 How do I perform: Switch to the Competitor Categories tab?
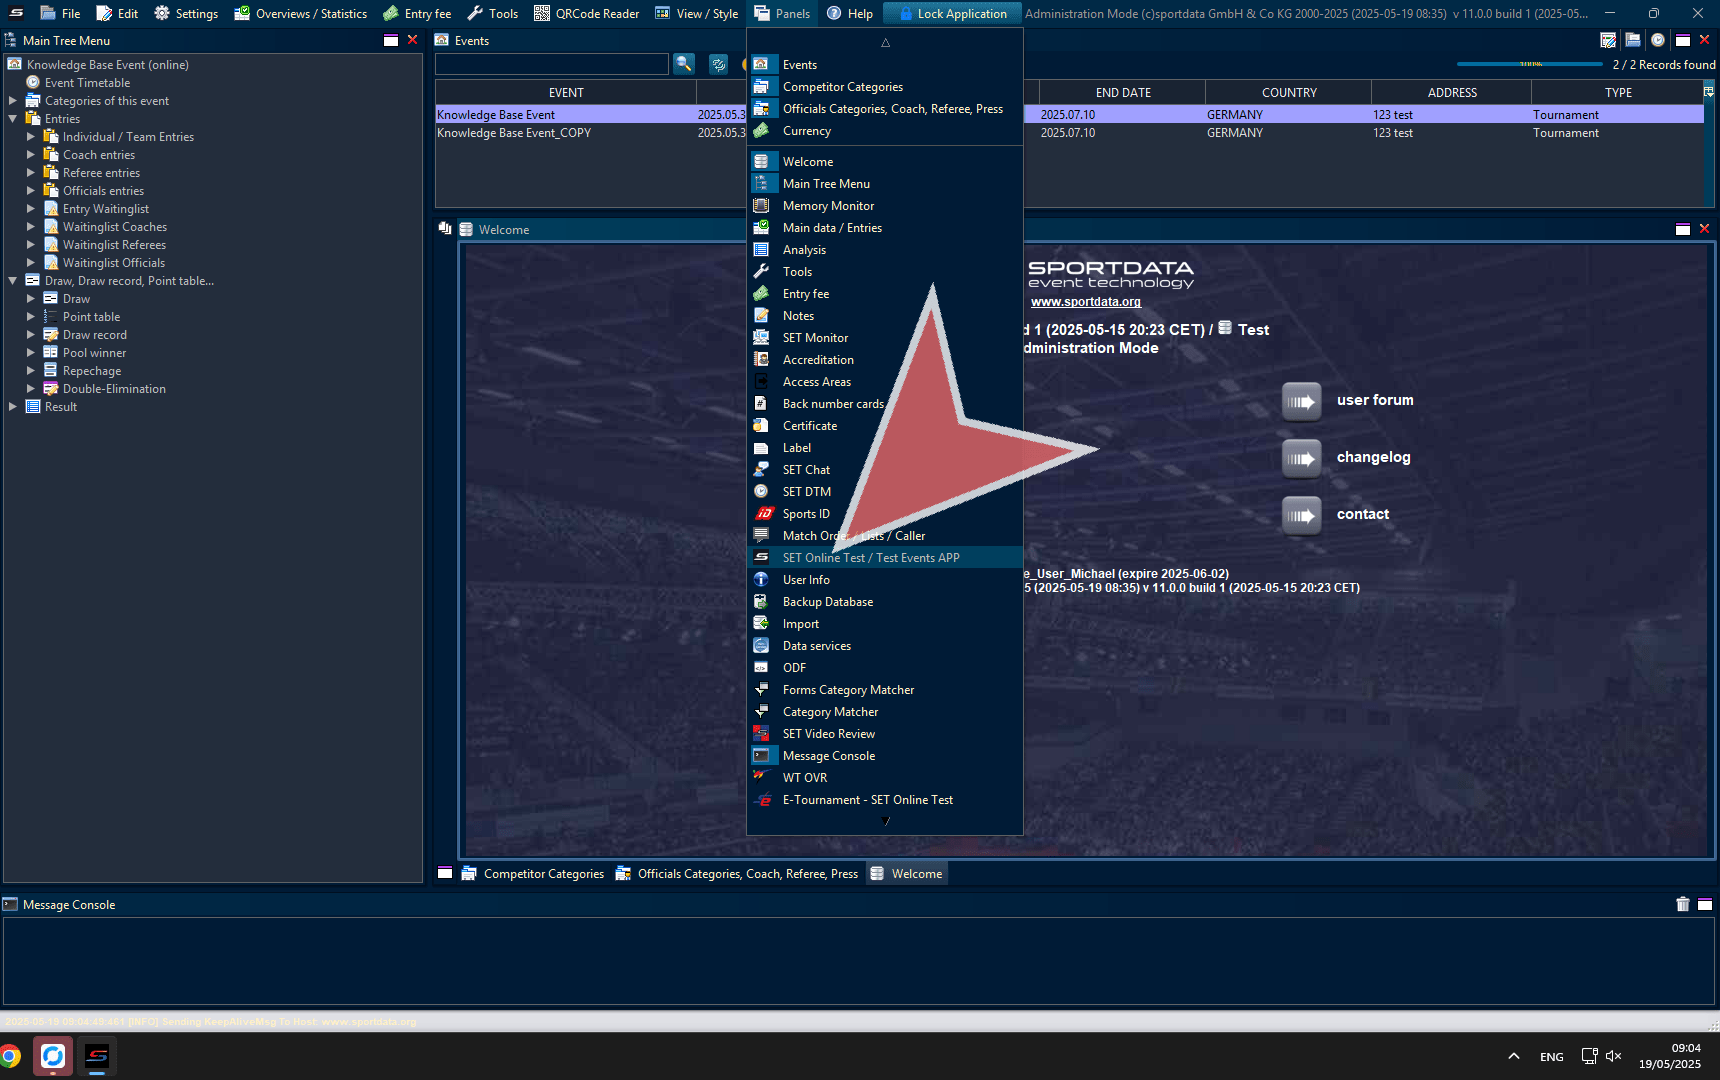[543, 874]
